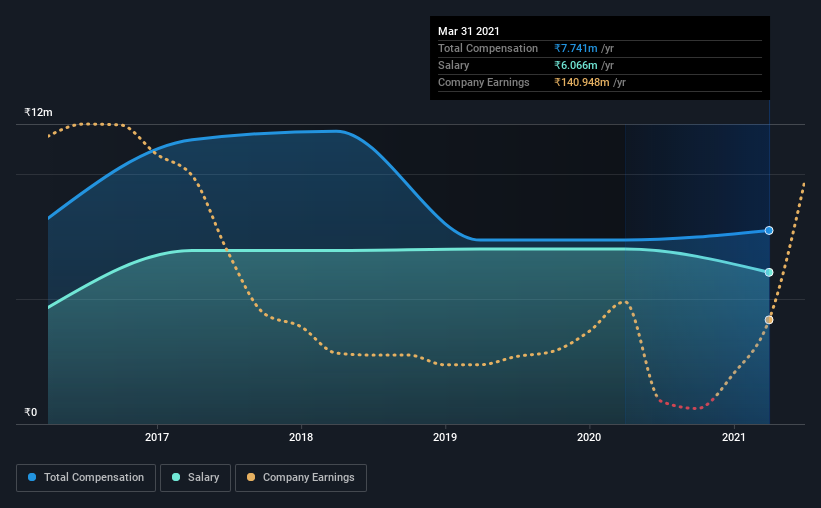Click the 2018 x-axis label
Viewport: 821px width, 508px height.
pyautogui.click(x=301, y=437)
